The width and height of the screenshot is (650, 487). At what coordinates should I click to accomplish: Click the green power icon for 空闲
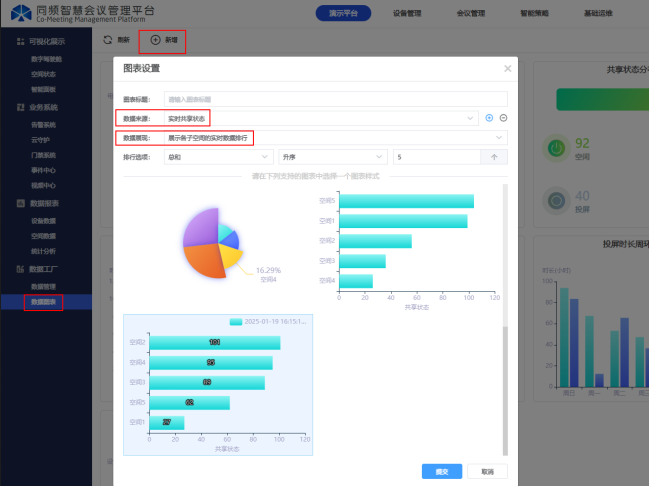point(556,148)
